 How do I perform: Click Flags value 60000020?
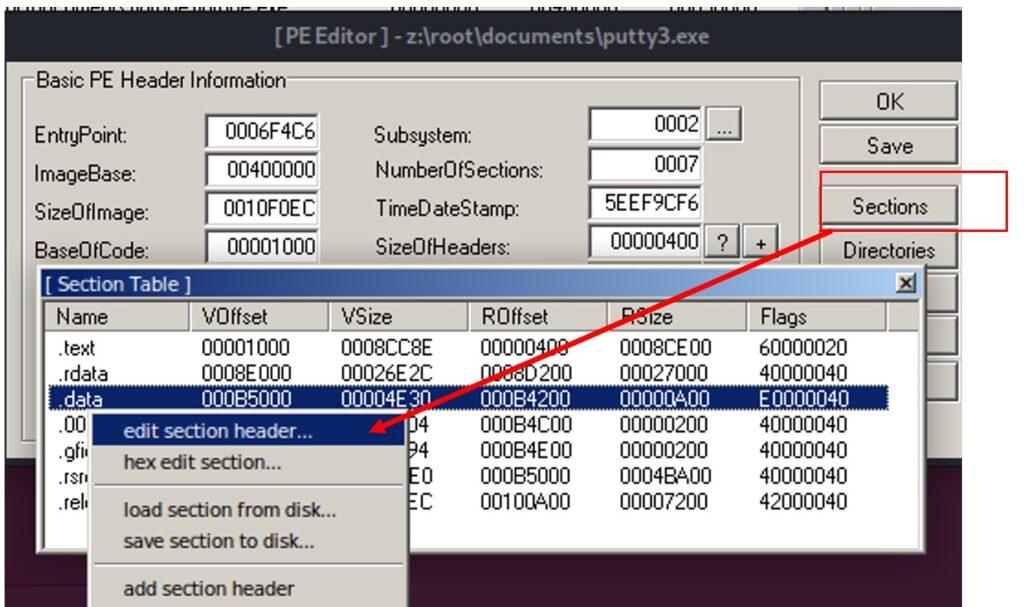point(803,348)
